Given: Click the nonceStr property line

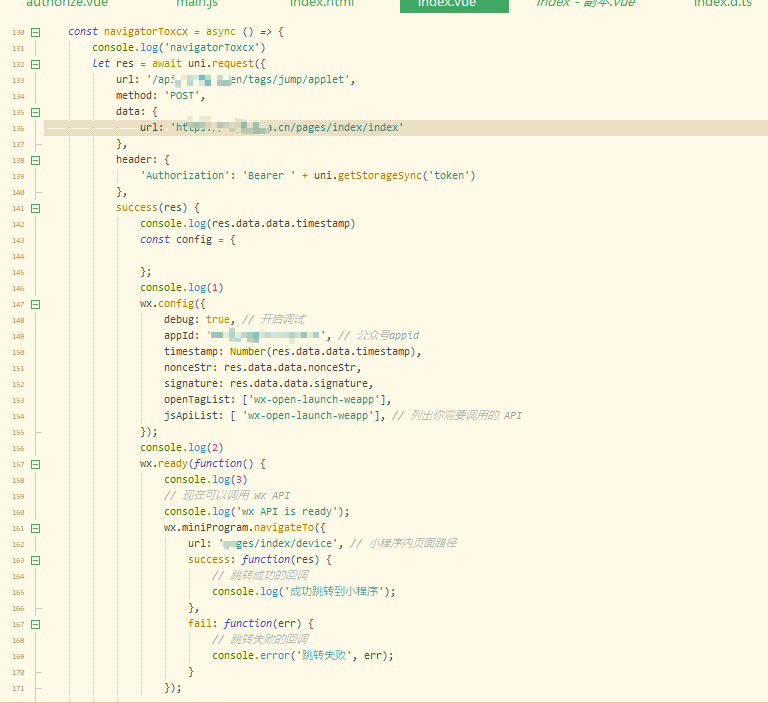Looking at the screenshot, I should [263, 367].
